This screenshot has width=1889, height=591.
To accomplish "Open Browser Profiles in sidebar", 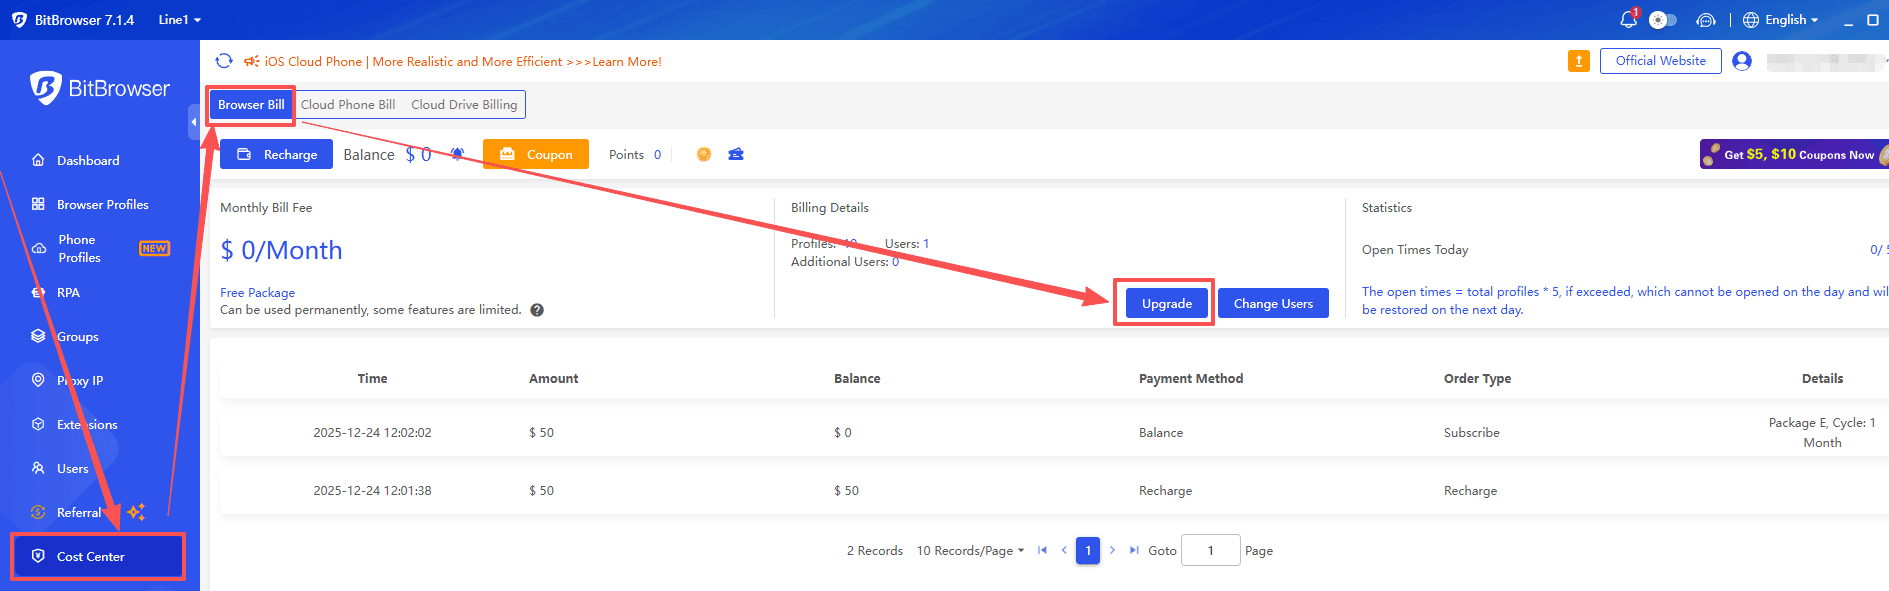I will pos(92,205).
